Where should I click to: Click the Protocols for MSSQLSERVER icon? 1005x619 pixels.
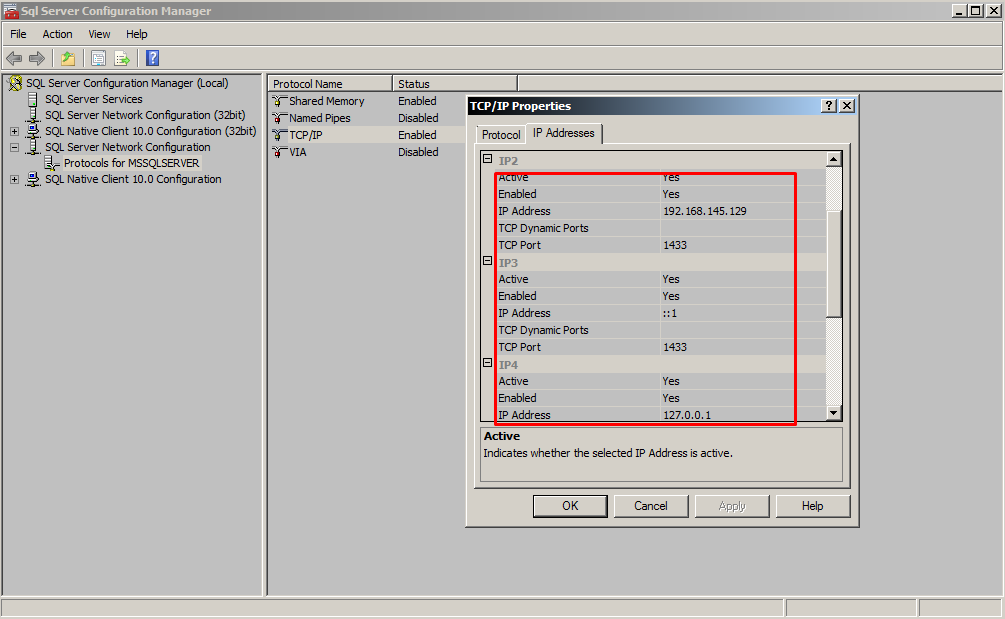(x=52, y=163)
